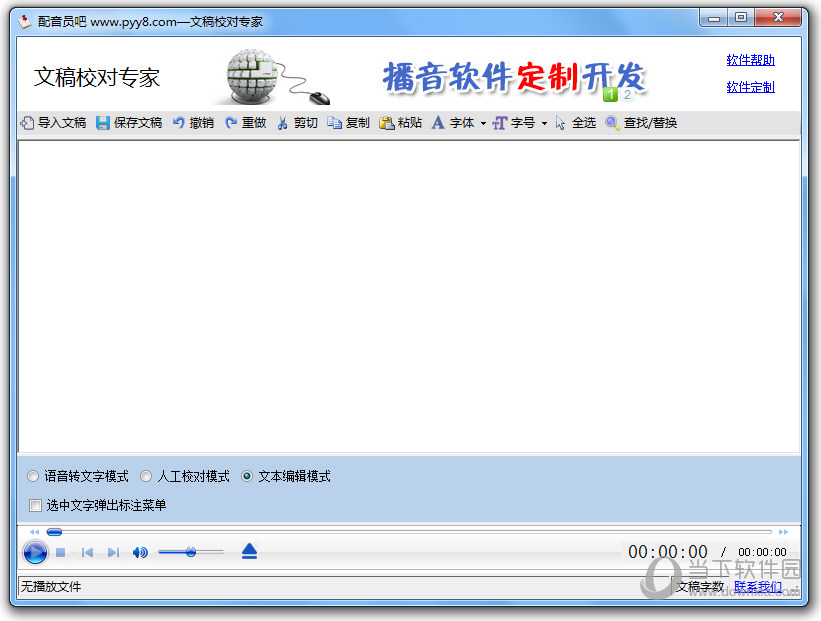Click the 播音软件定制开发 banner
821x621 pixels.
[x=514, y=77]
